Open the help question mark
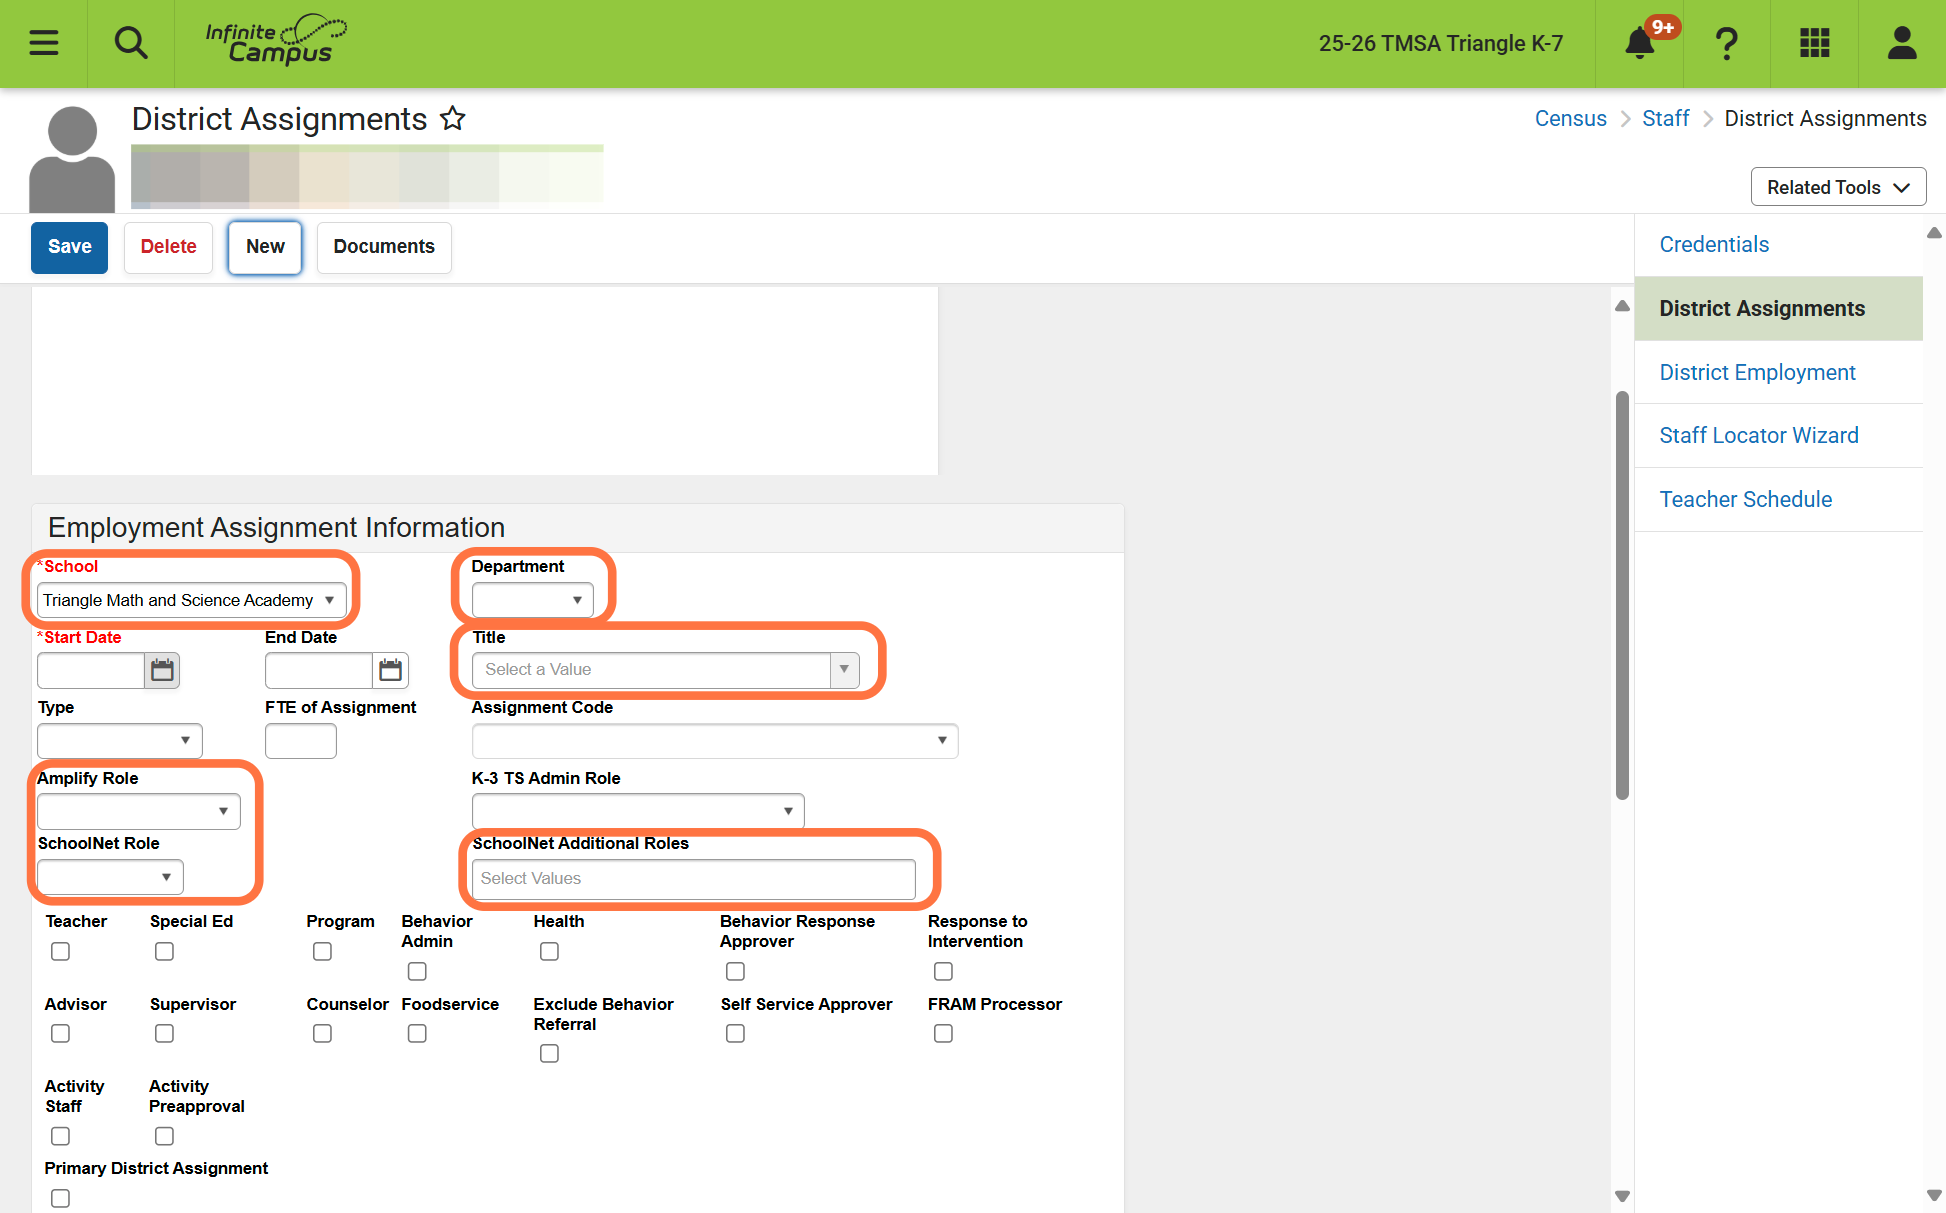 click(x=1726, y=43)
